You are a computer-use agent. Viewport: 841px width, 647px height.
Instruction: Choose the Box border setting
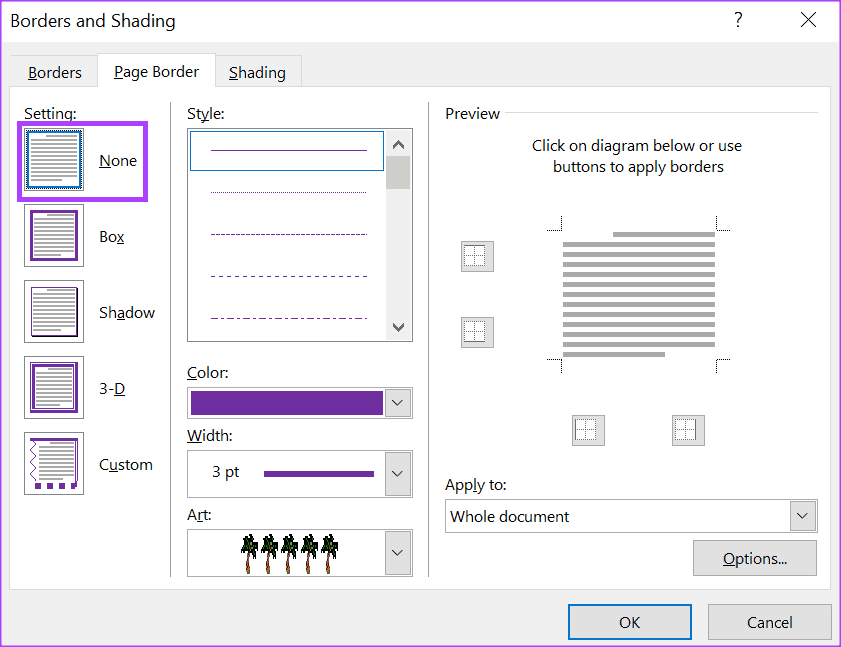click(54, 236)
